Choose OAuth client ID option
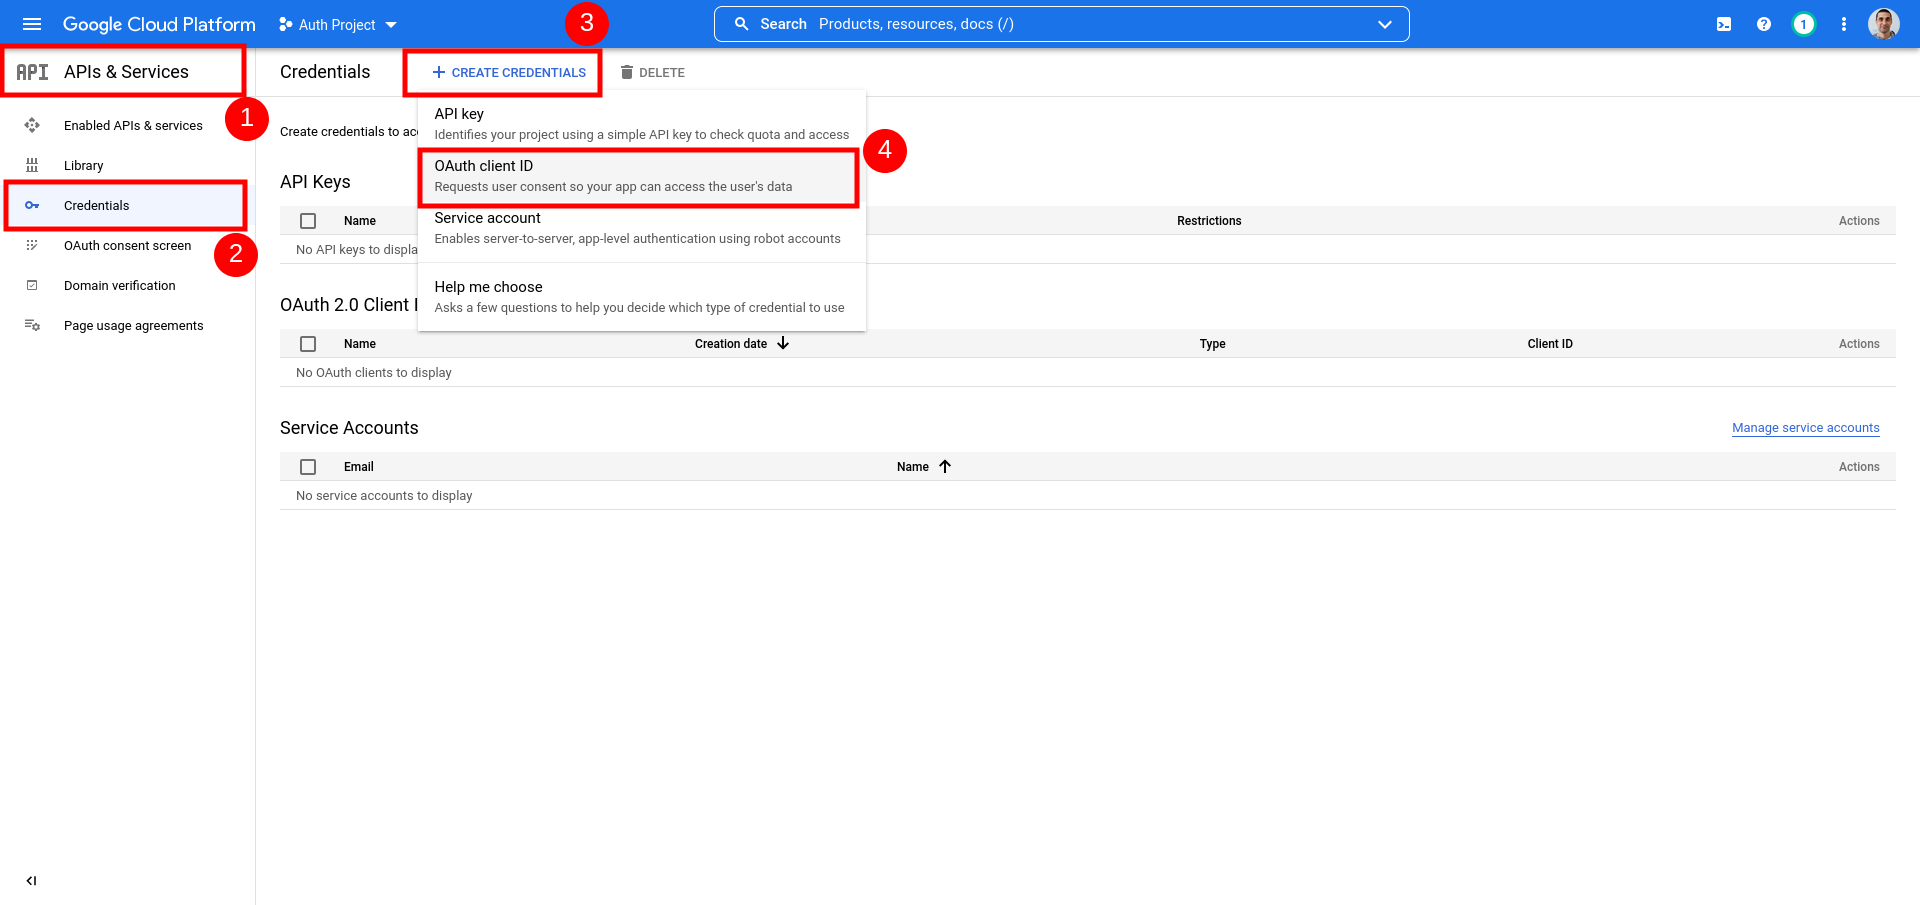Screen dimensions: 1920x905 (642, 176)
